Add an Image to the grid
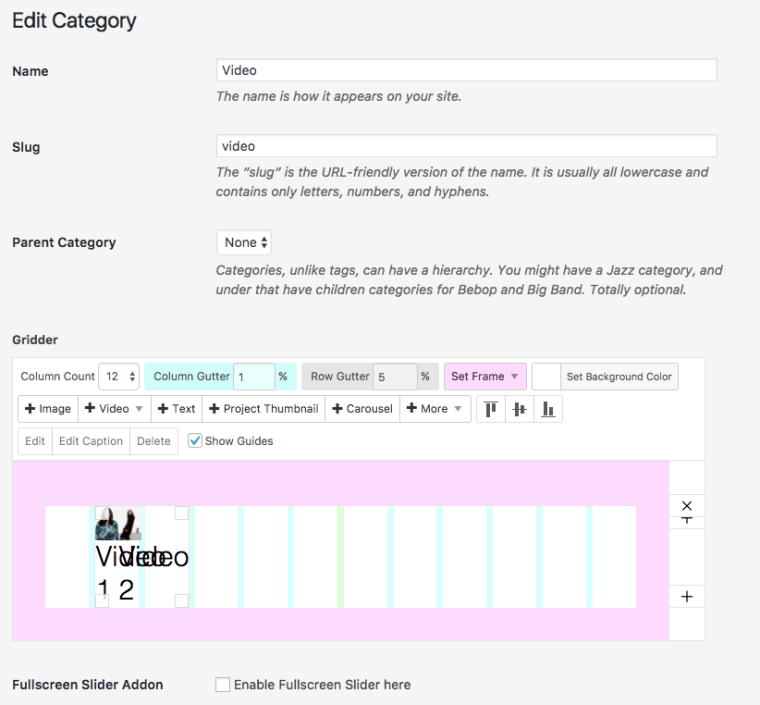The width and height of the screenshot is (760, 705). (x=48, y=409)
